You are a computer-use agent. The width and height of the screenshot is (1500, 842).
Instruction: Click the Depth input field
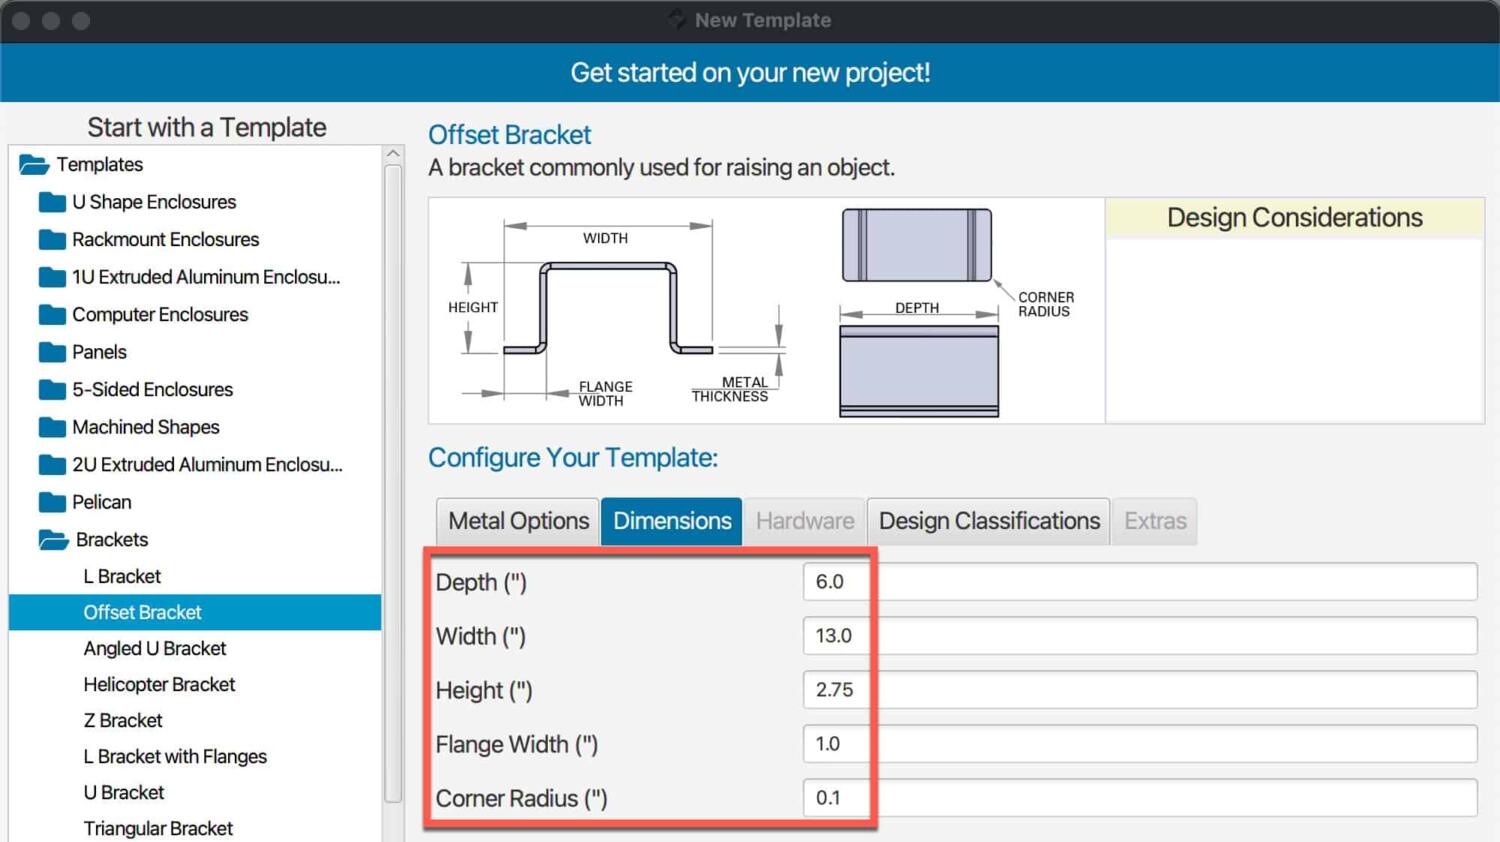click(1139, 582)
